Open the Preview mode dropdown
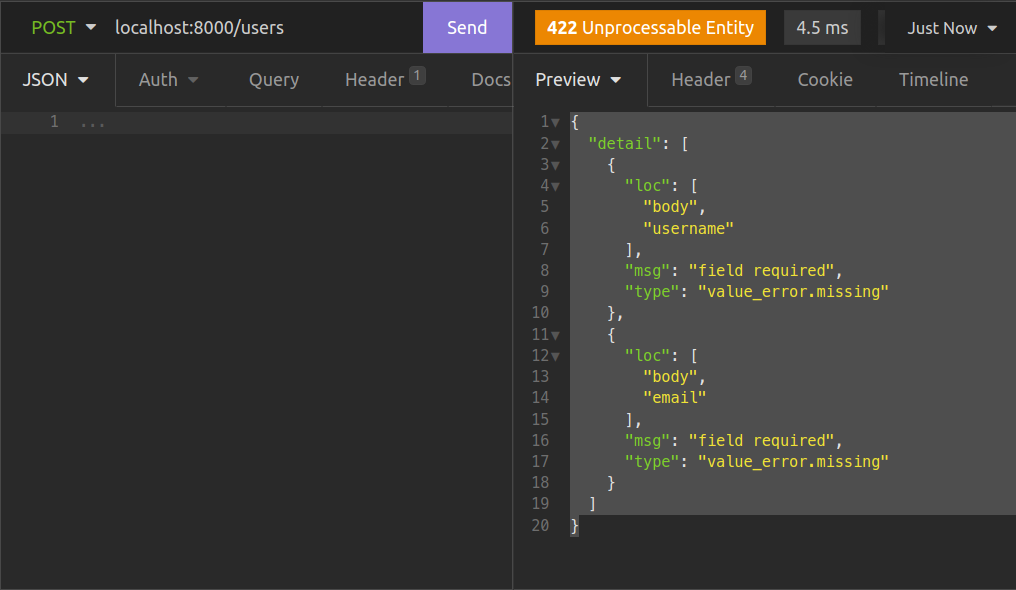Image resolution: width=1016 pixels, height=590 pixels. point(578,80)
